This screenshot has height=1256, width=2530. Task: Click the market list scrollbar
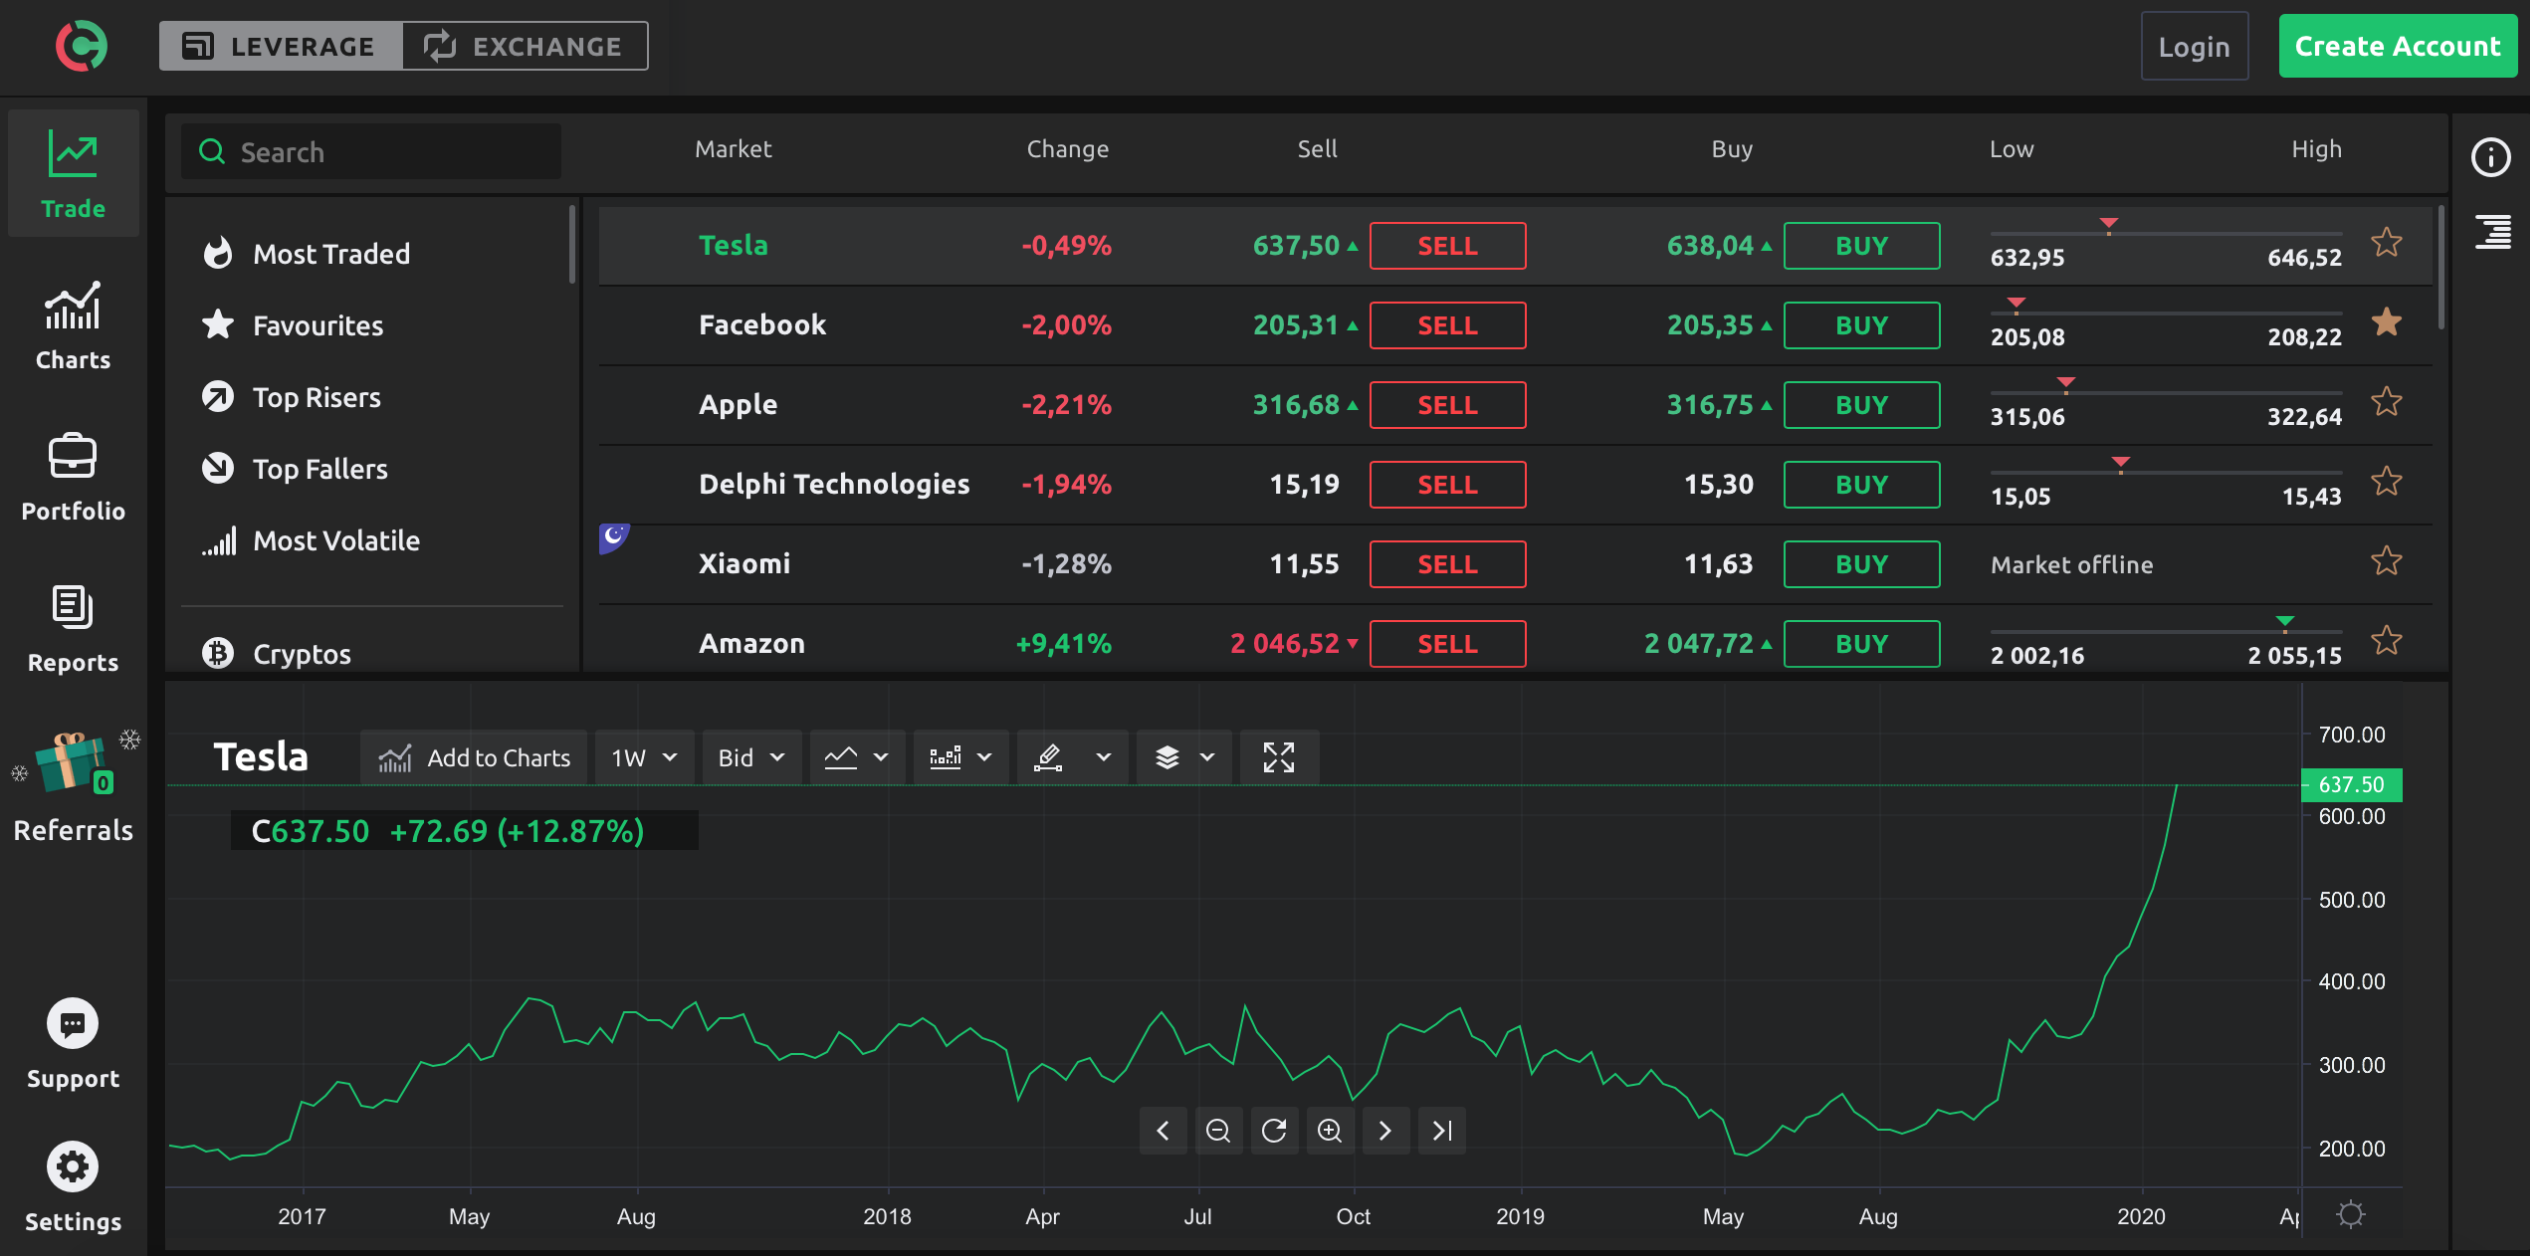pyautogui.click(x=2441, y=268)
